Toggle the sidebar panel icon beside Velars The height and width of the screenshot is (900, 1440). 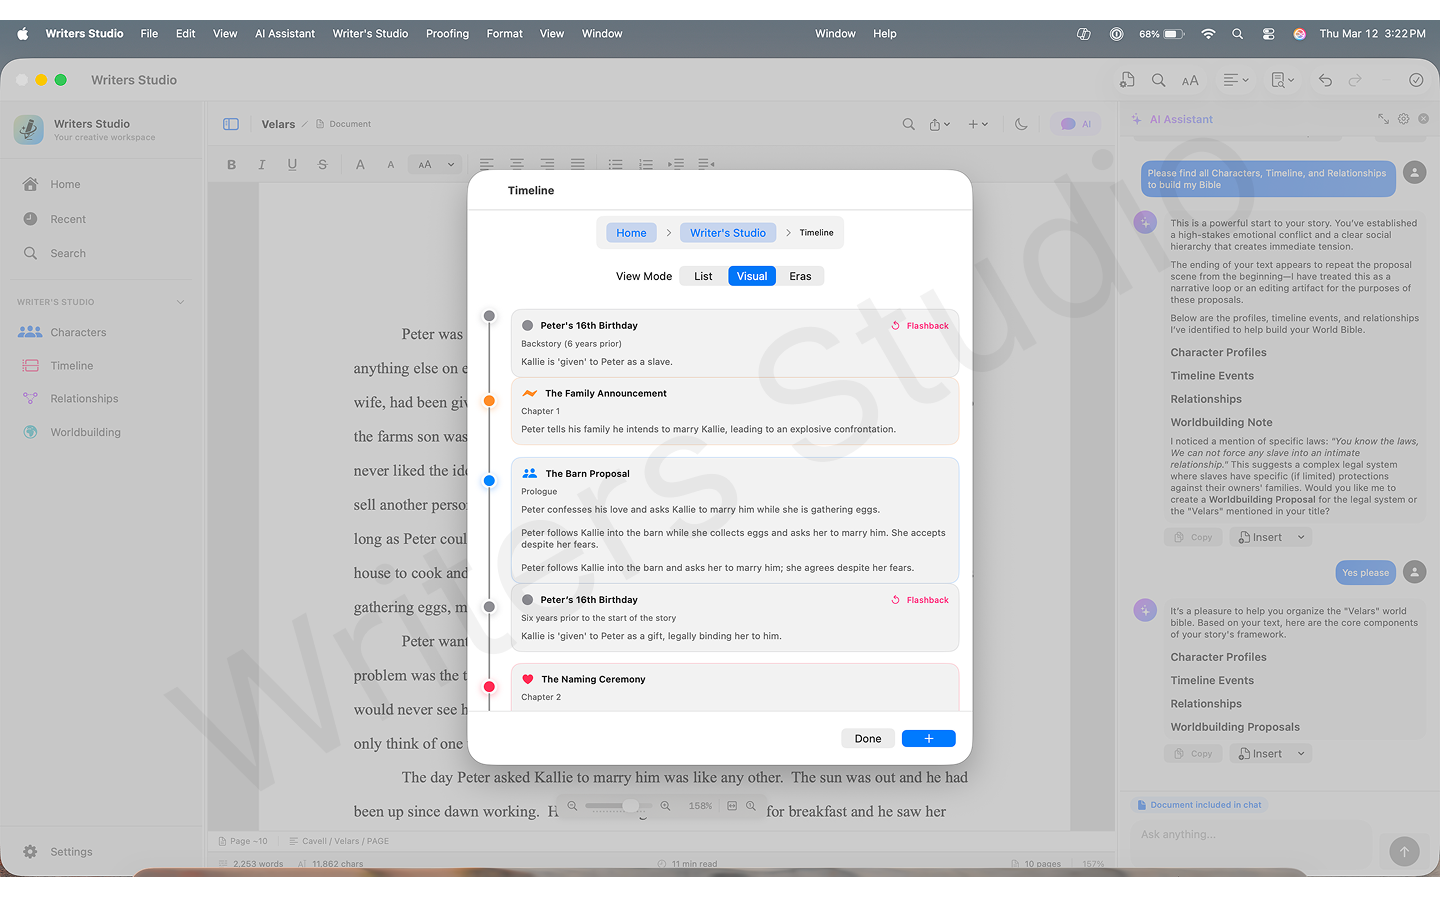pos(231,124)
